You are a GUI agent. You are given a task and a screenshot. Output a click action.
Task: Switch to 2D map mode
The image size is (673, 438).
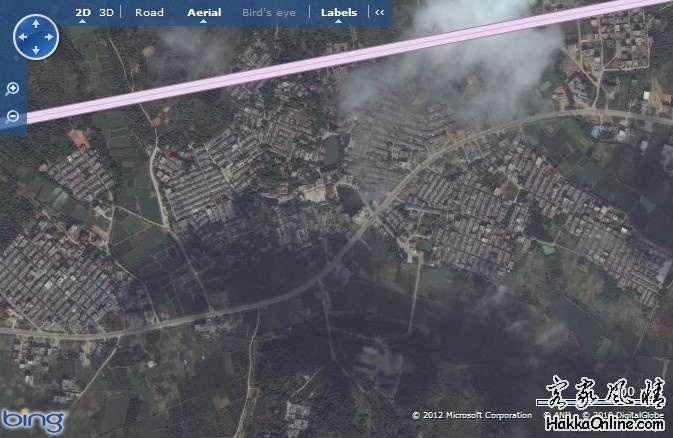pos(84,13)
